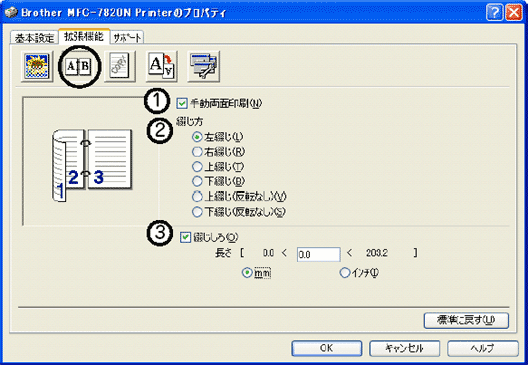
Task: Select the A|B duplex printing icon
Action: point(78,66)
